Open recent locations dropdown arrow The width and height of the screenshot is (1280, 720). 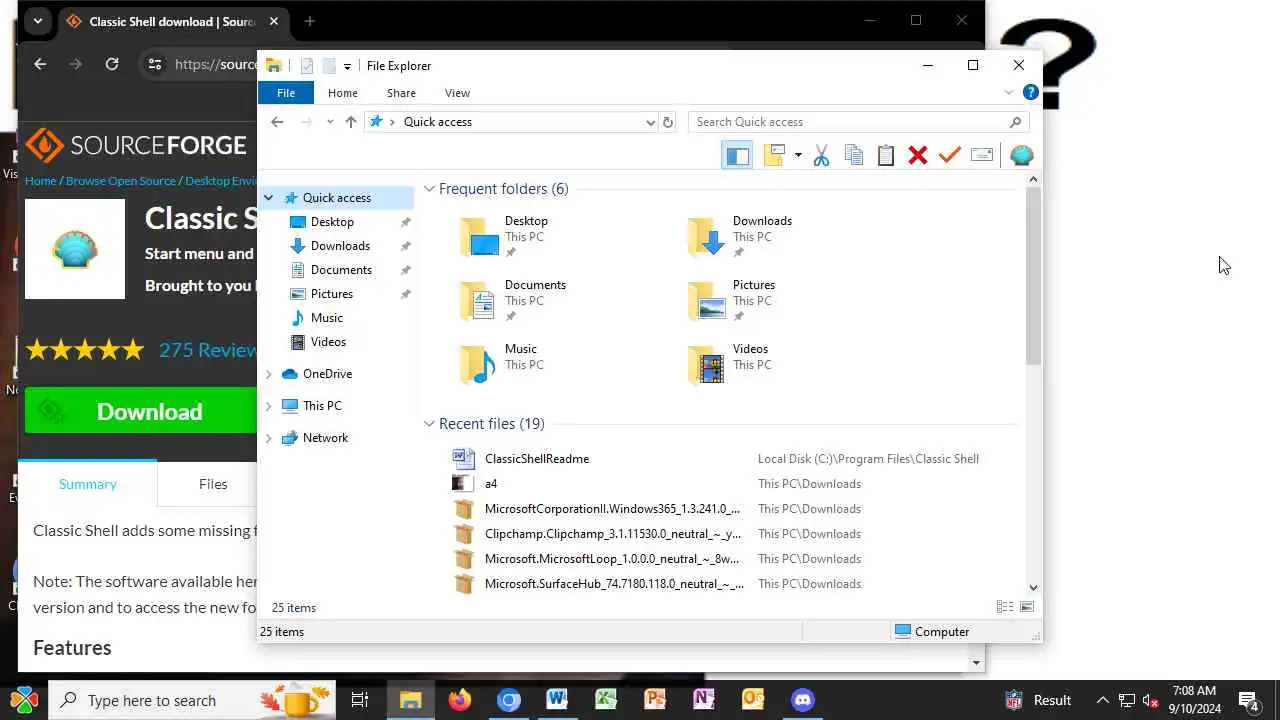pos(330,122)
